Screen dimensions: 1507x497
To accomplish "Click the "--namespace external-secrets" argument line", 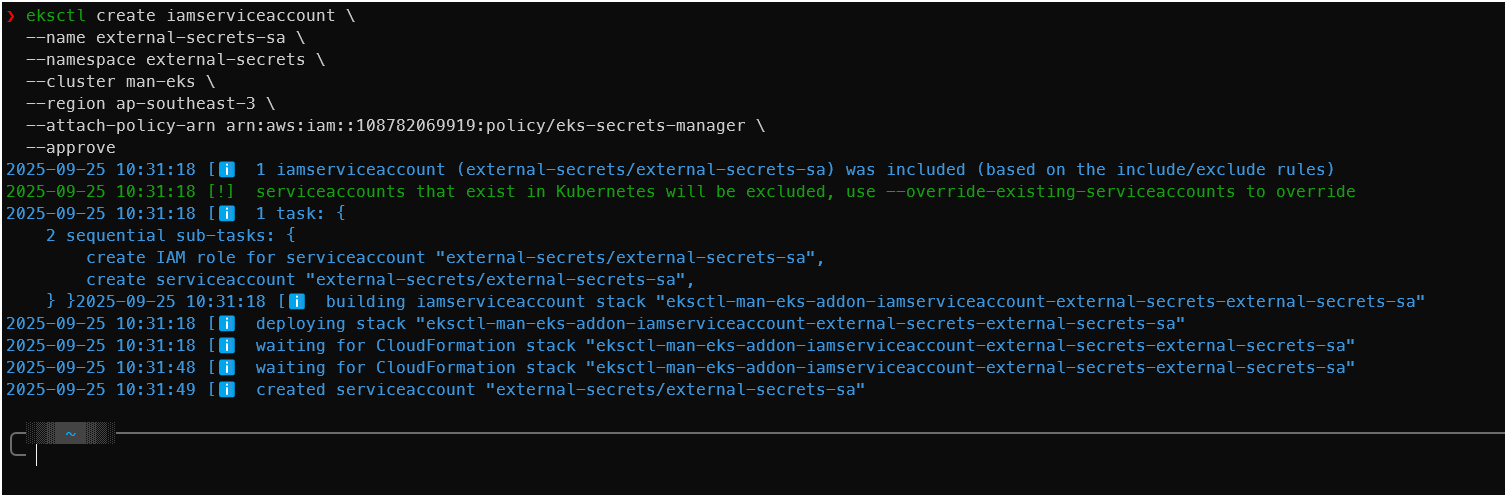I will 166,60.
